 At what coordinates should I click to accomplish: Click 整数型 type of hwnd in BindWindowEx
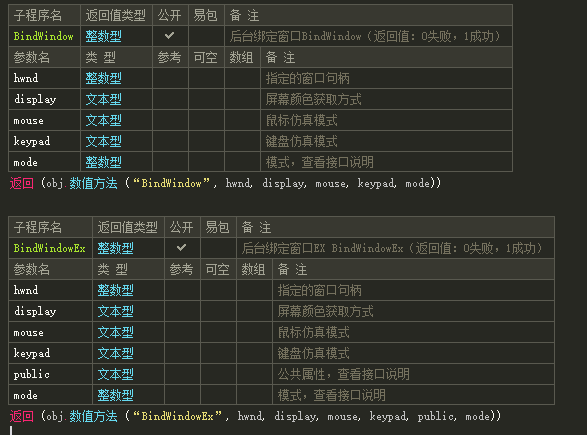tap(116, 290)
